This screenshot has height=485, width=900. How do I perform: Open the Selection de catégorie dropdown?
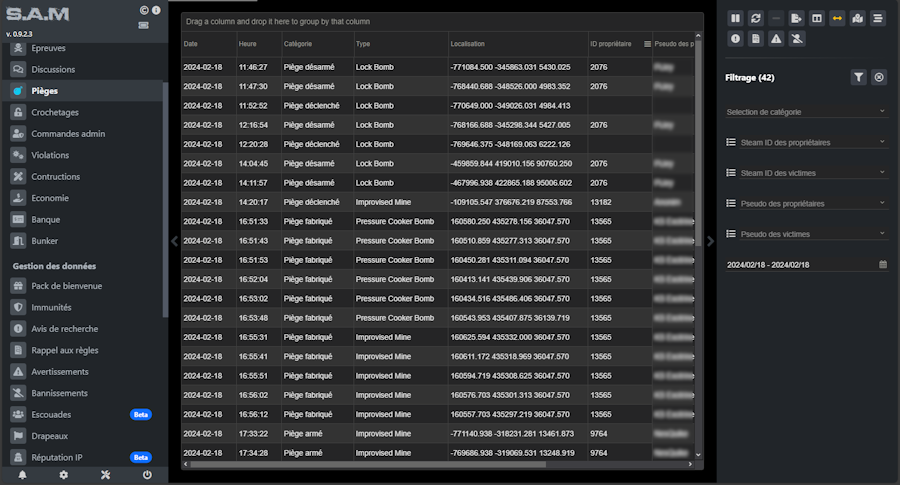coord(806,112)
